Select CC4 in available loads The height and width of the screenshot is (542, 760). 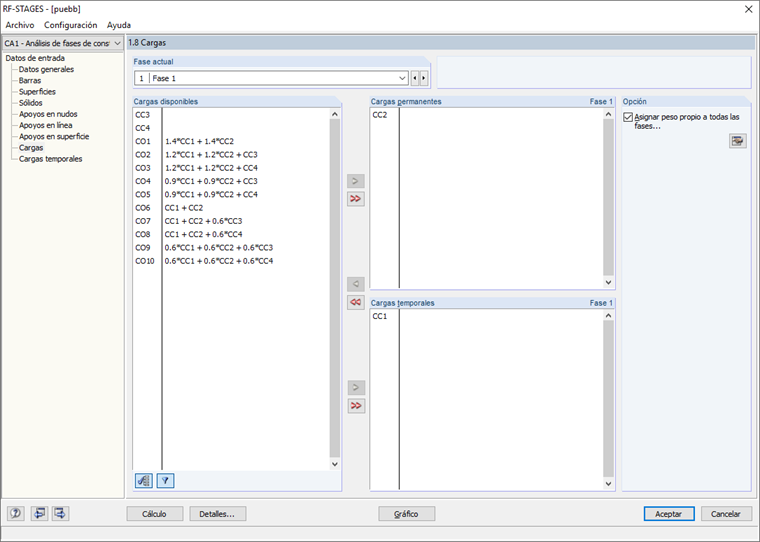[x=231, y=128]
